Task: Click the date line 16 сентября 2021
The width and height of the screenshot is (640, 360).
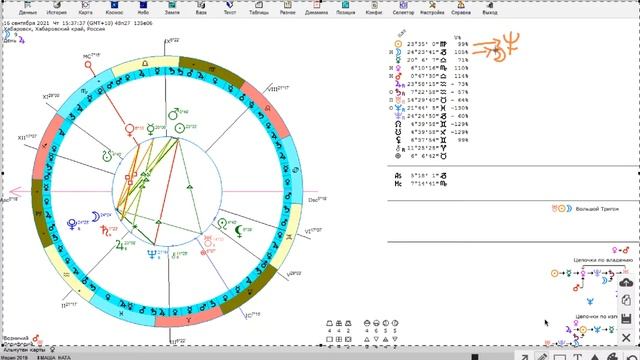Action: pos(78,23)
